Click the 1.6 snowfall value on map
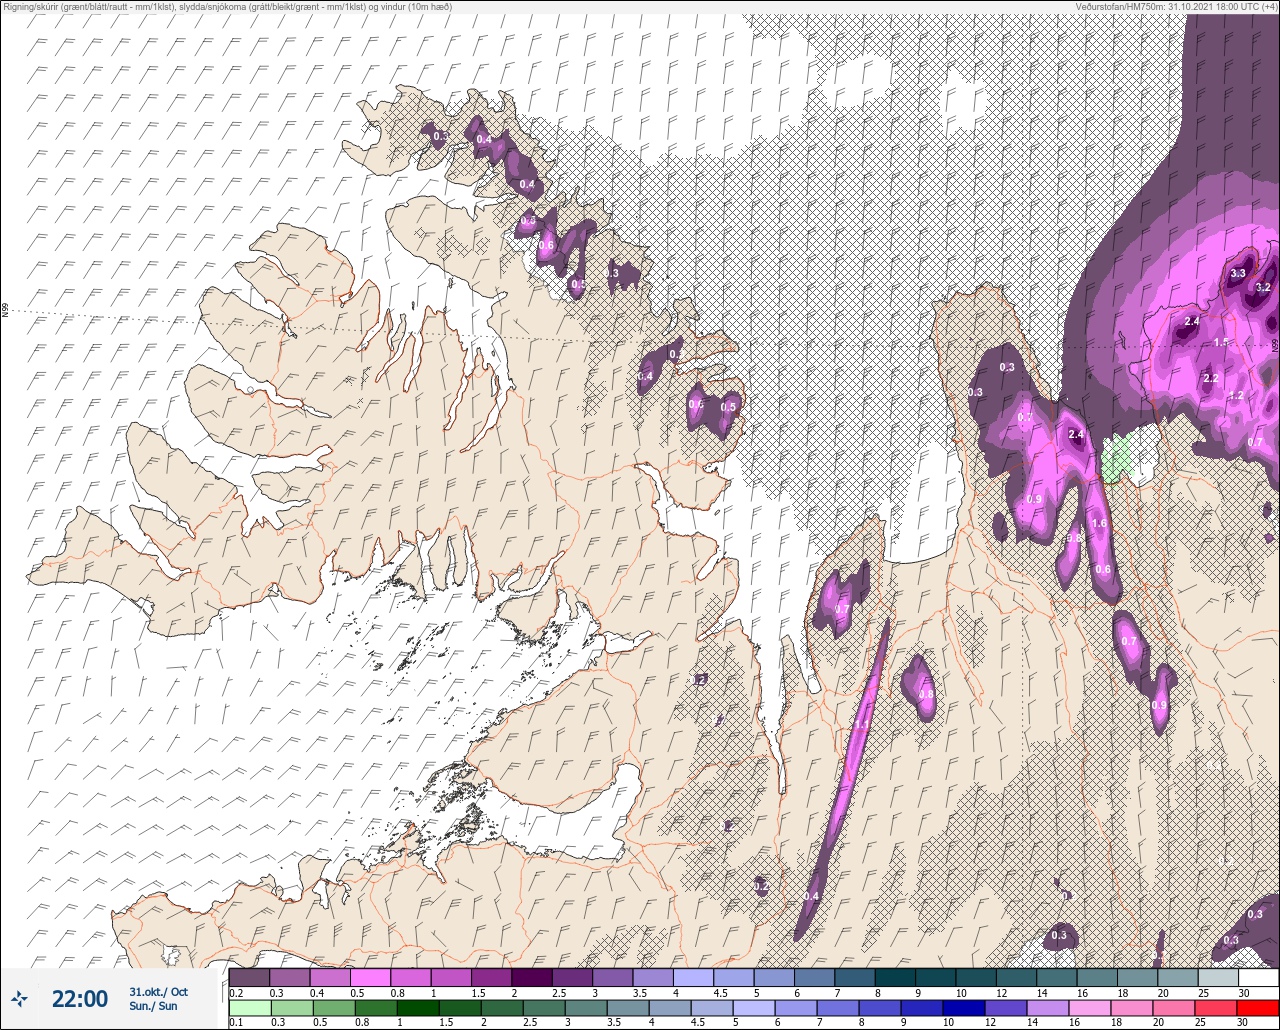This screenshot has width=1280, height=1030. click(x=1099, y=524)
